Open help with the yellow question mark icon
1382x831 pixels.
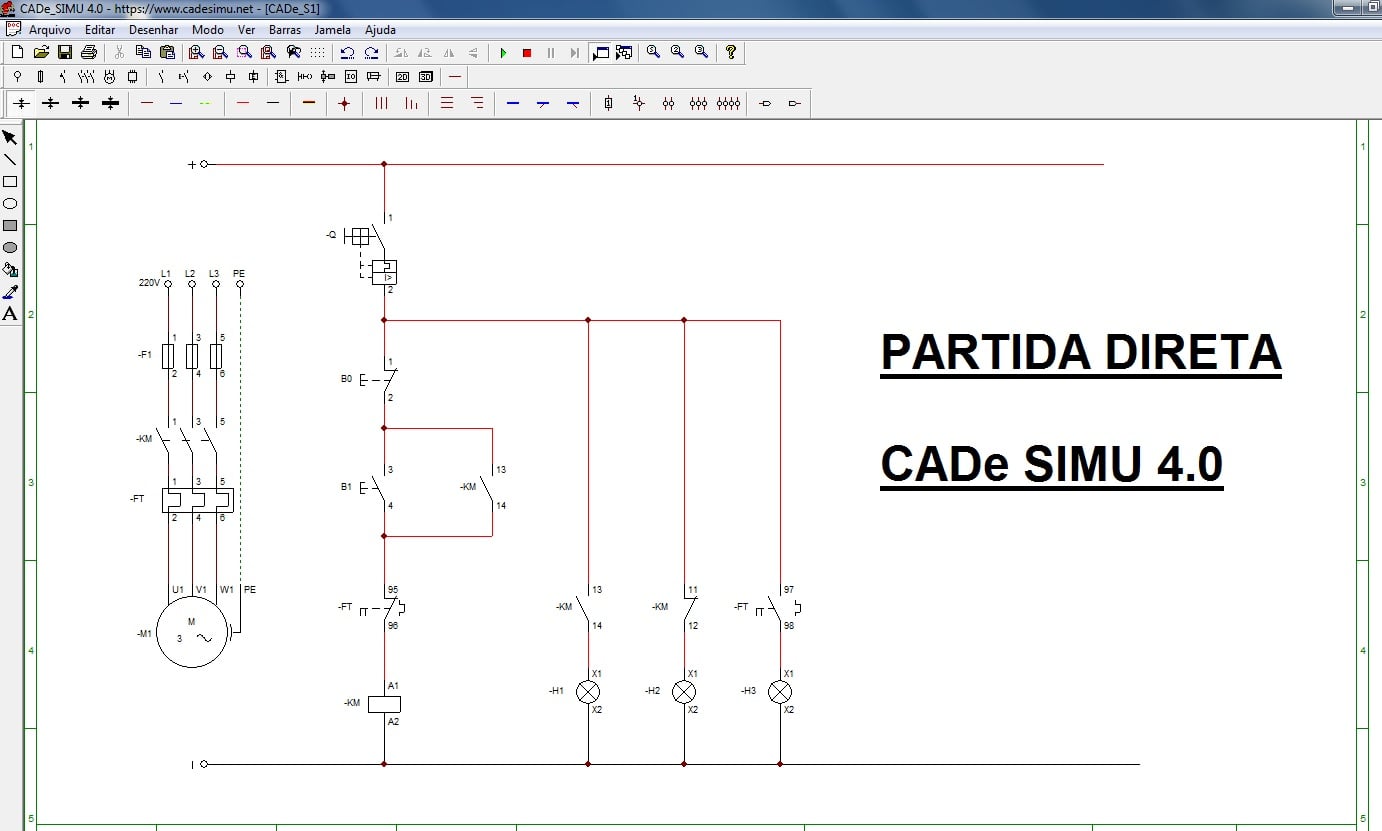coord(731,52)
